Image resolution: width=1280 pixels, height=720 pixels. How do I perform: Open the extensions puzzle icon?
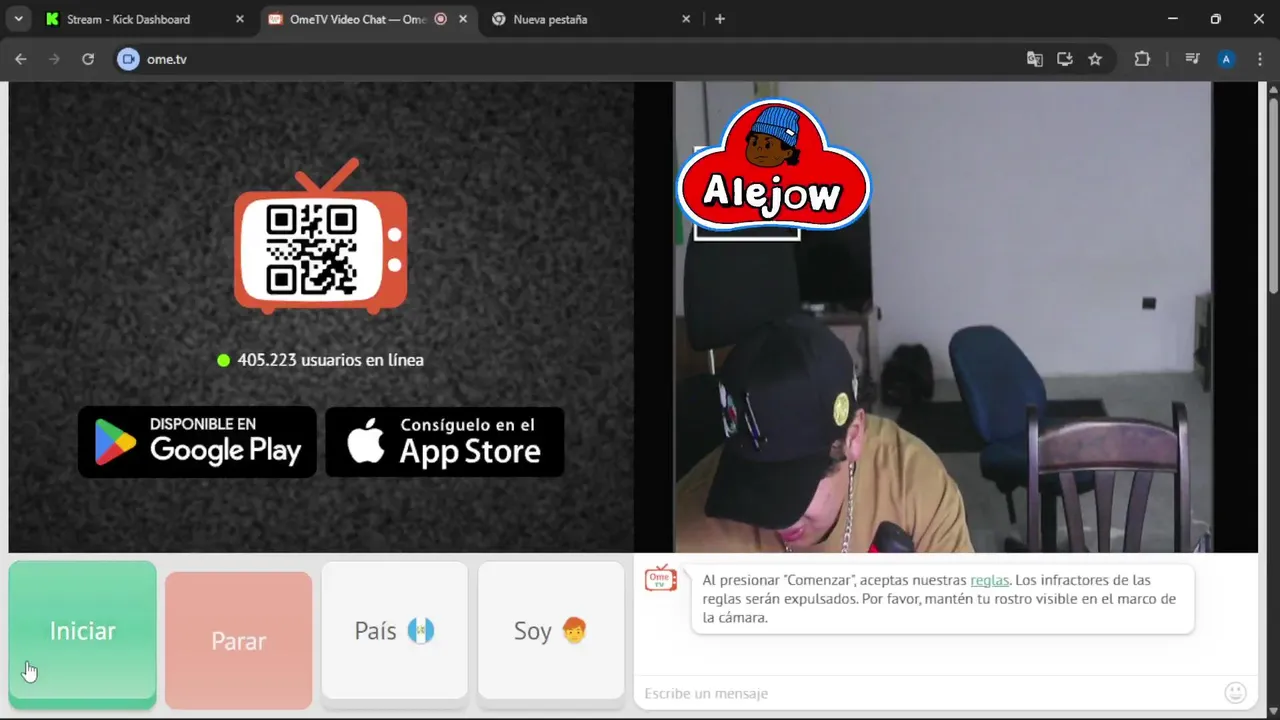[x=1142, y=59]
